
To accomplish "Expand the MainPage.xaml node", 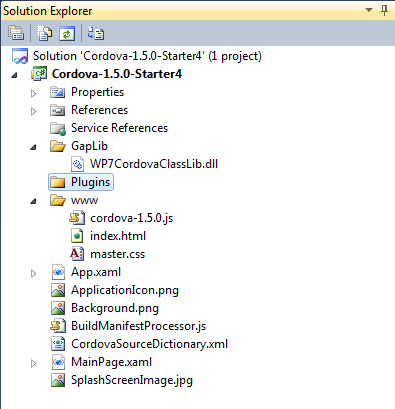I will coord(33,363).
